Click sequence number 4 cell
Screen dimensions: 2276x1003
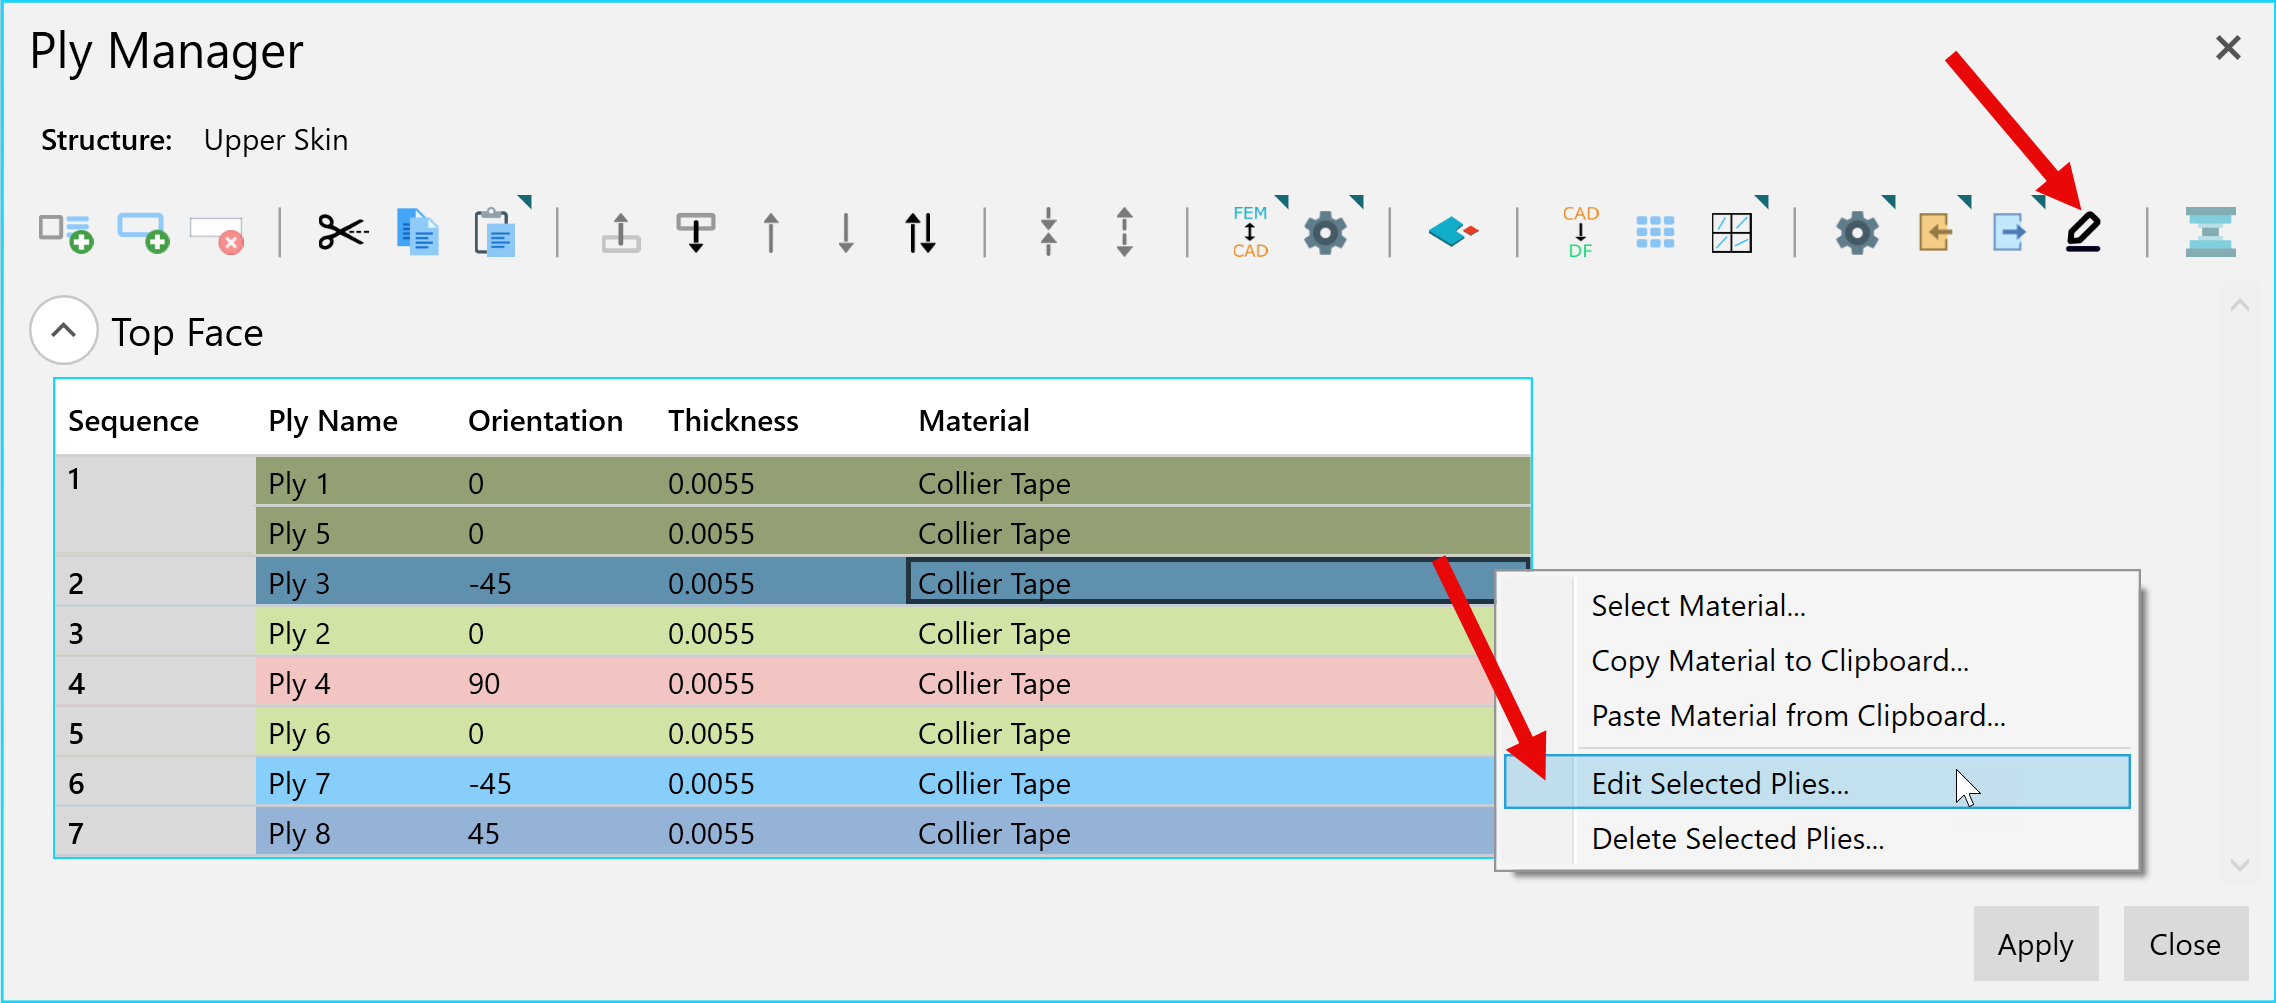pyautogui.click(x=155, y=682)
